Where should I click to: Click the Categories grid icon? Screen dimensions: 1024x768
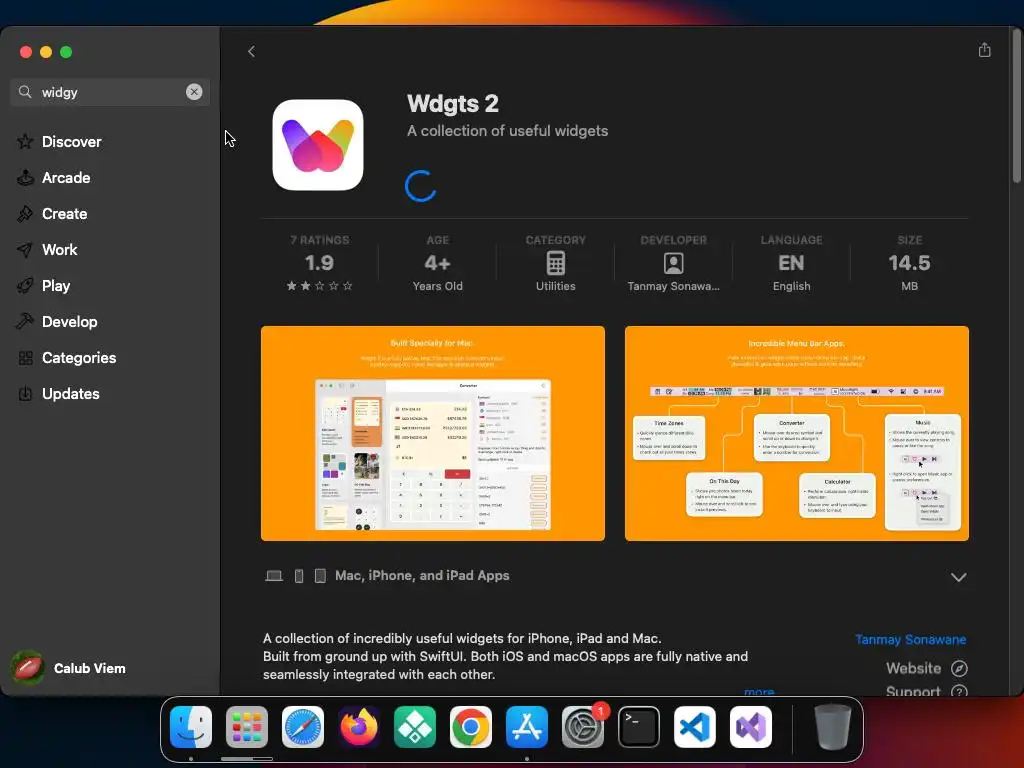tap(25, 358)
